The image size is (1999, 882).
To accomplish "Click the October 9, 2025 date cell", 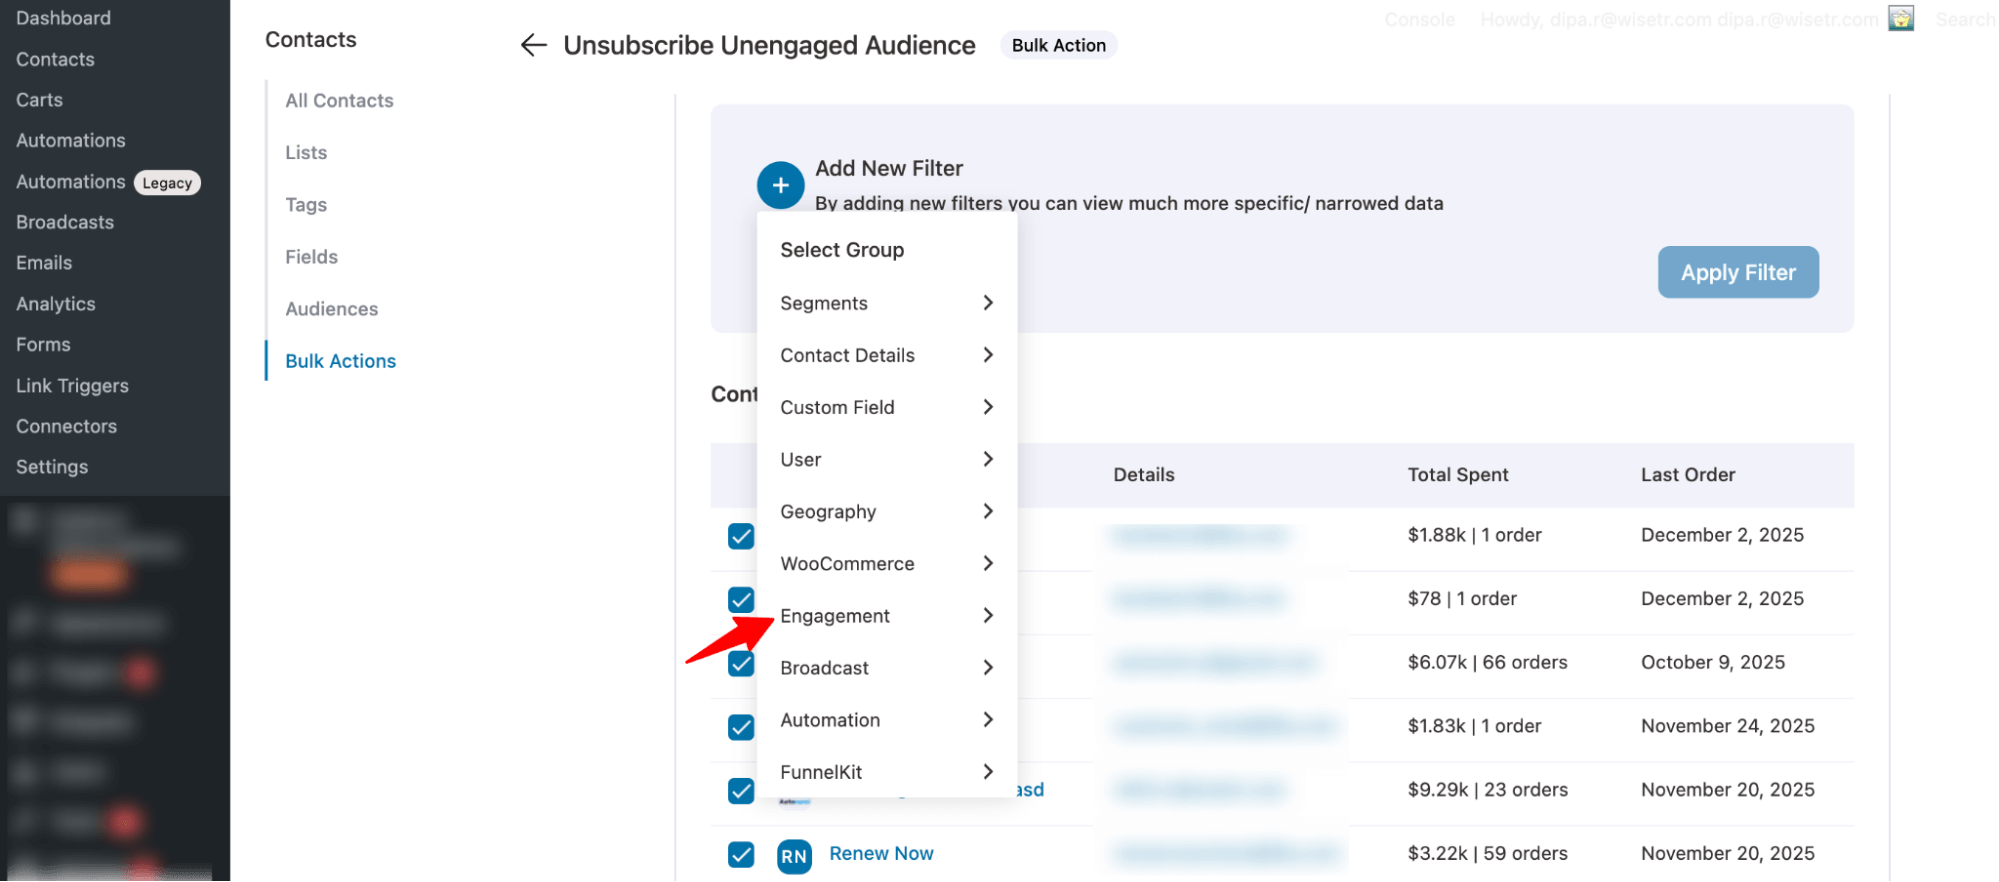I will [1712, 662].
